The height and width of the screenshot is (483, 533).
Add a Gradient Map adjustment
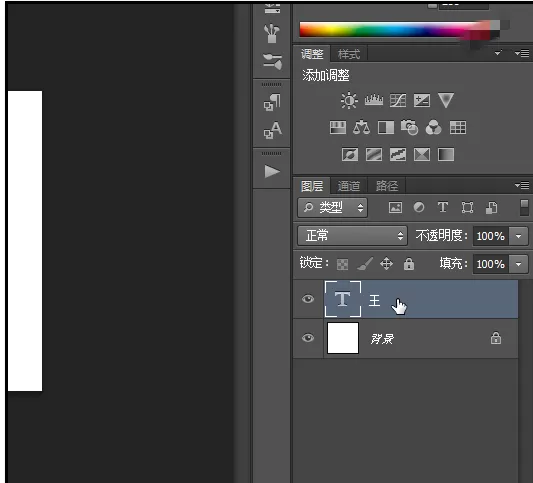pyautogui.click(x=446, y=155)
